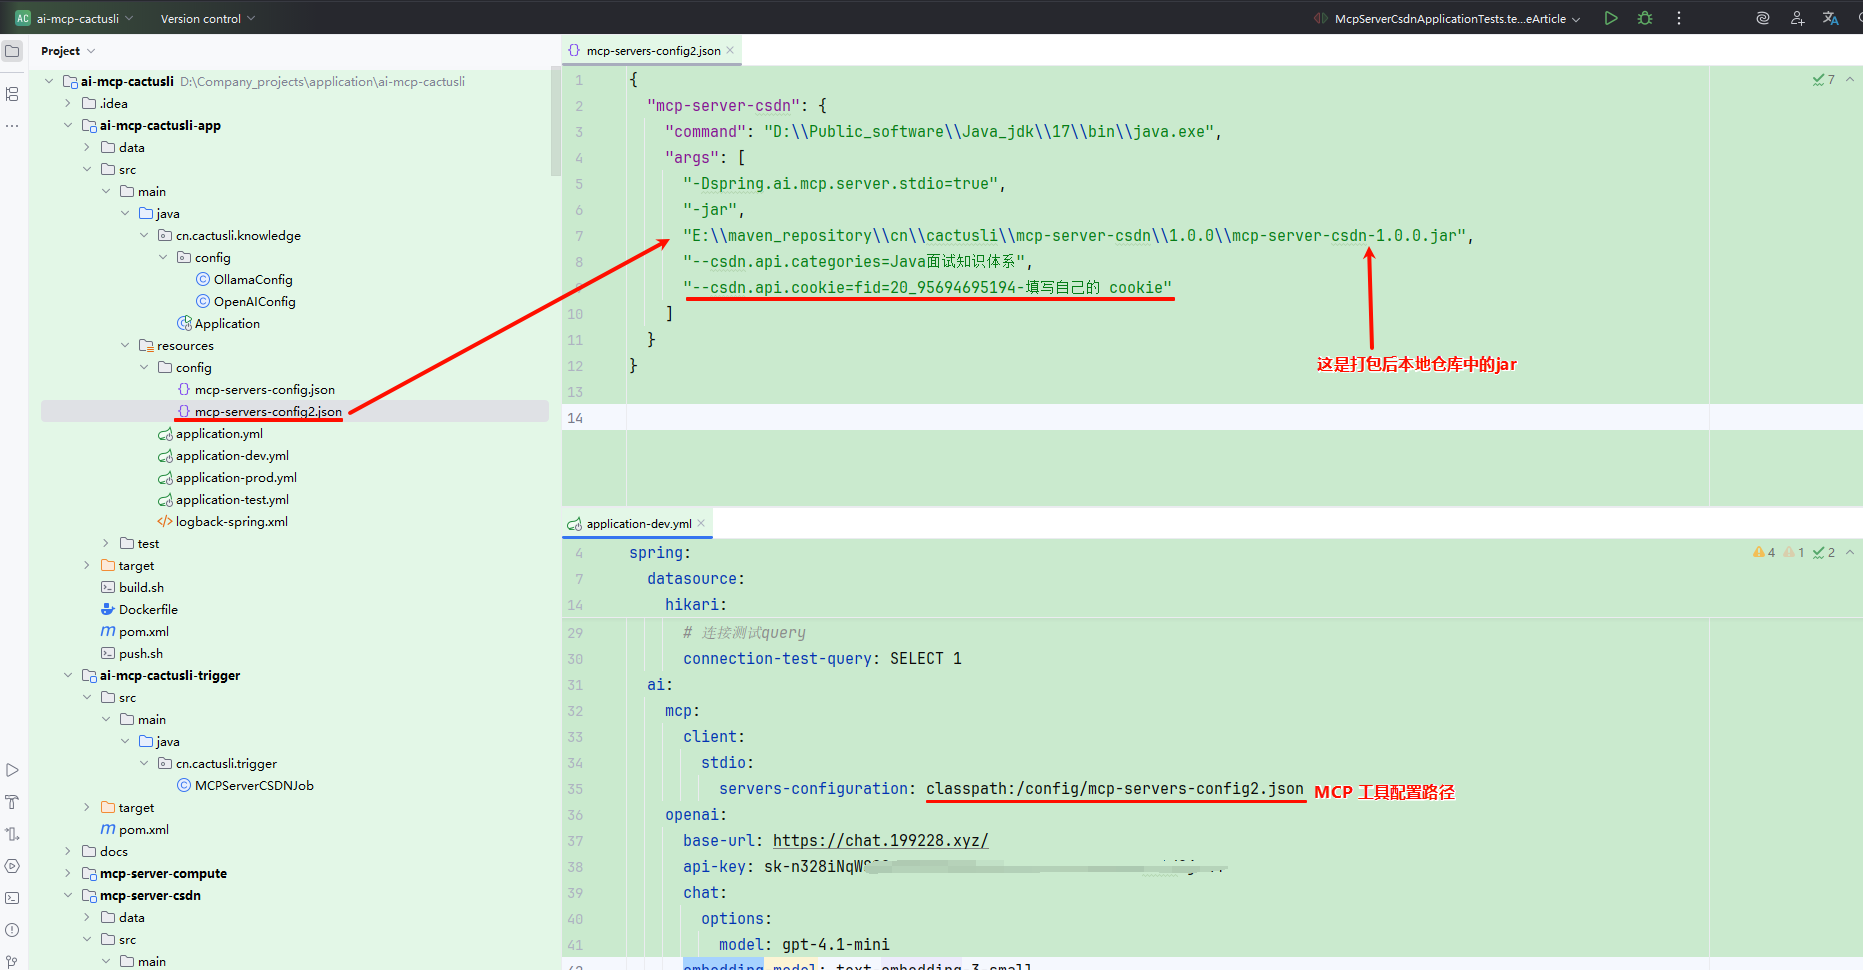Screen dimensions: 1863x970
Task: Collapse the ai-mcp-cactusli-trigger module
Action: point(68,676)
